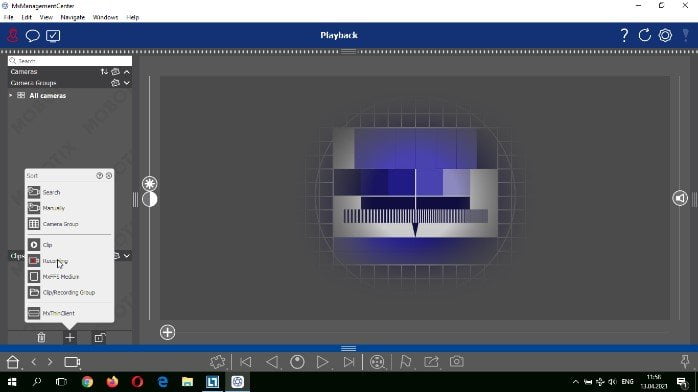
Task: Click the contrast half-circle icon
Action: (150, 199)
